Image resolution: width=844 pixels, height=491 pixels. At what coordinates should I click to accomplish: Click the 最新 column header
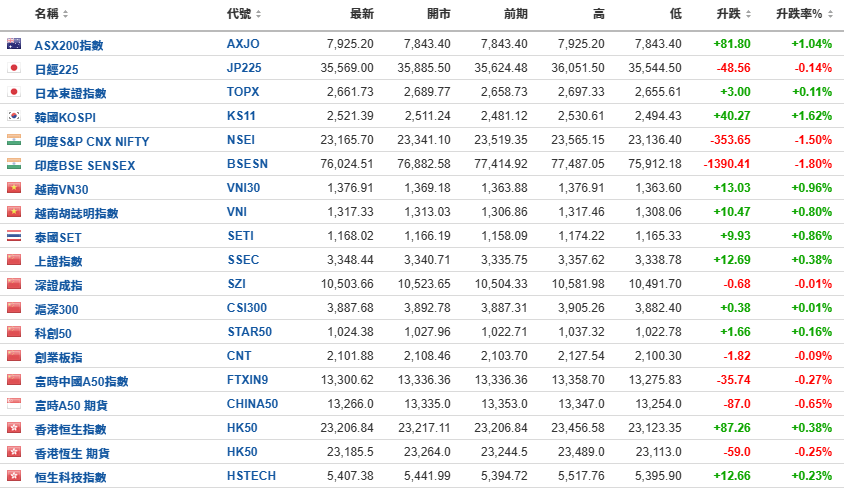point(362,14)
